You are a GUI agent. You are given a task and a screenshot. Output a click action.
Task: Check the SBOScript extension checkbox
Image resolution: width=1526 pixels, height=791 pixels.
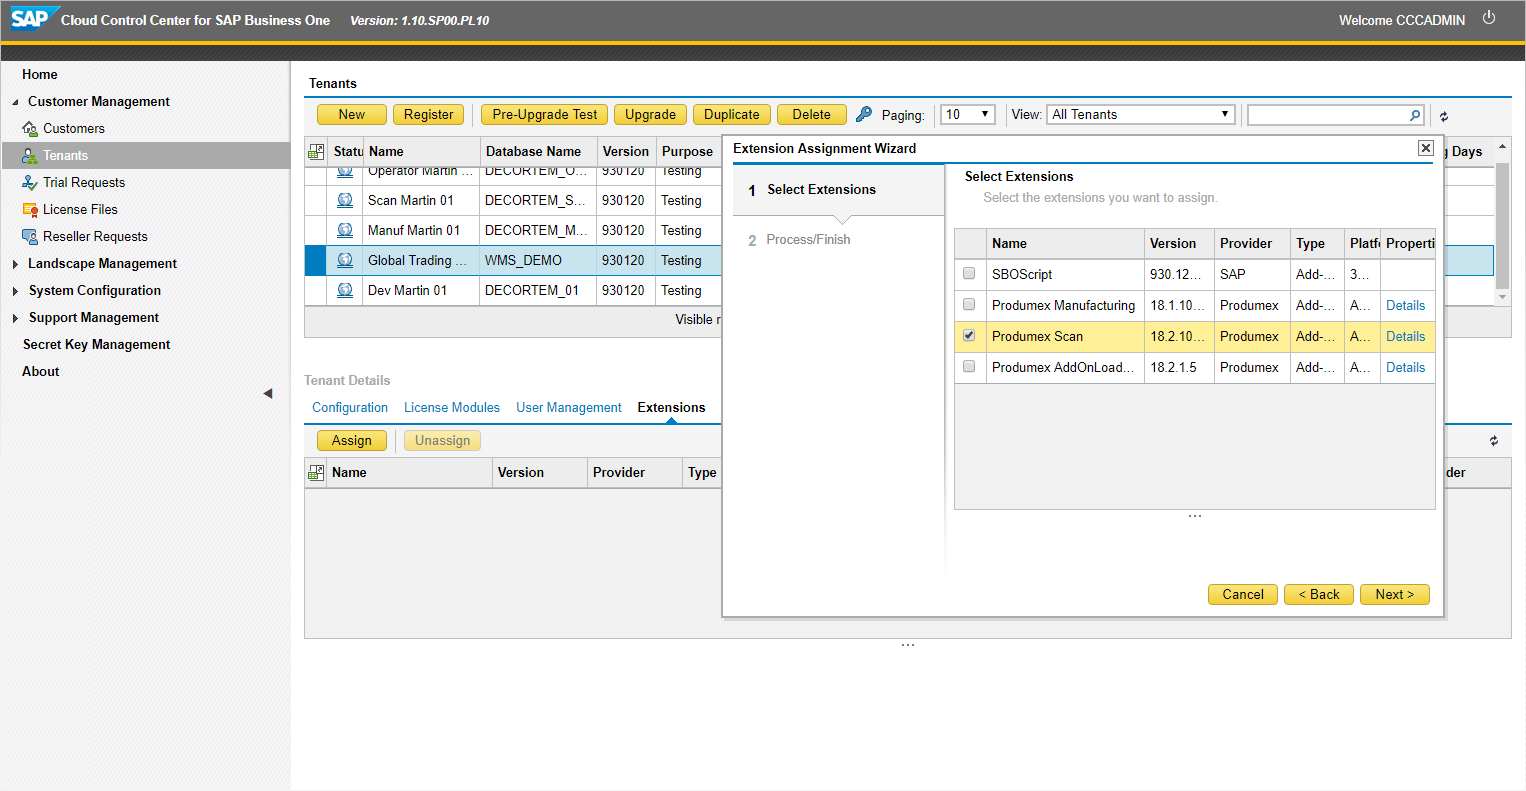pos(969,274)
